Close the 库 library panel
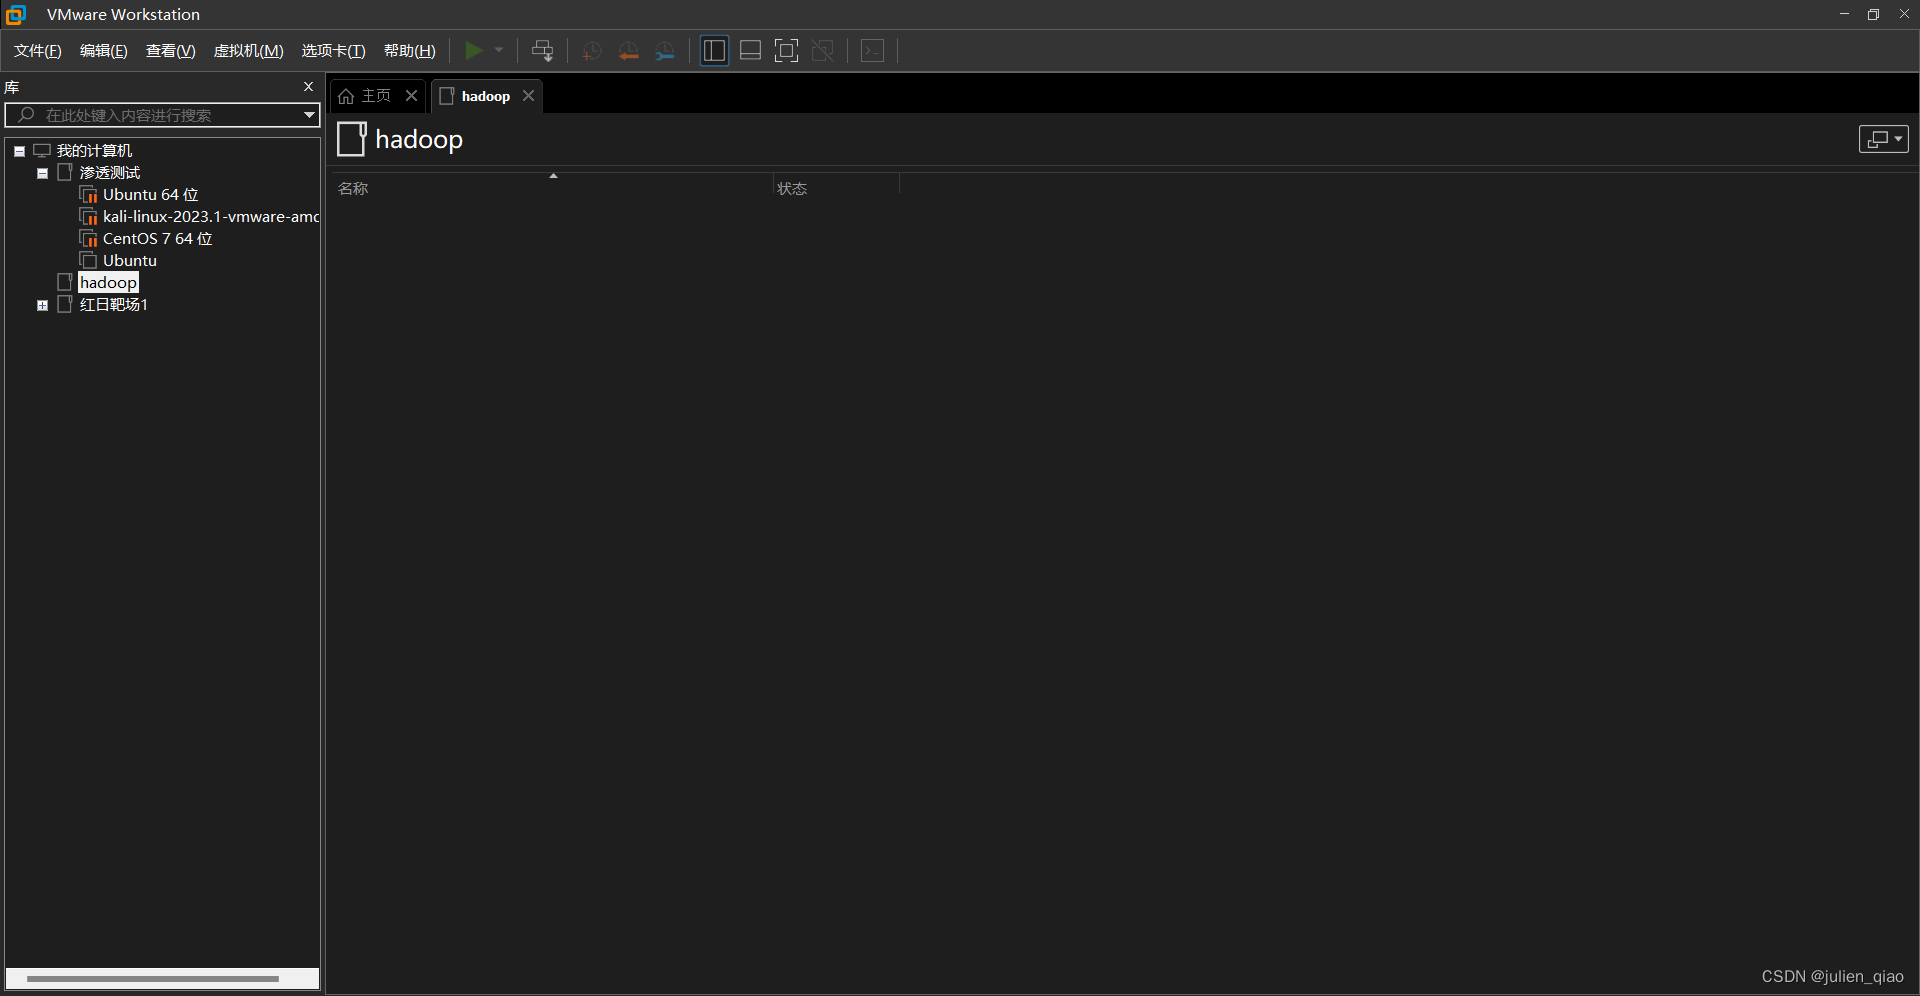 [x=308, y=87]
